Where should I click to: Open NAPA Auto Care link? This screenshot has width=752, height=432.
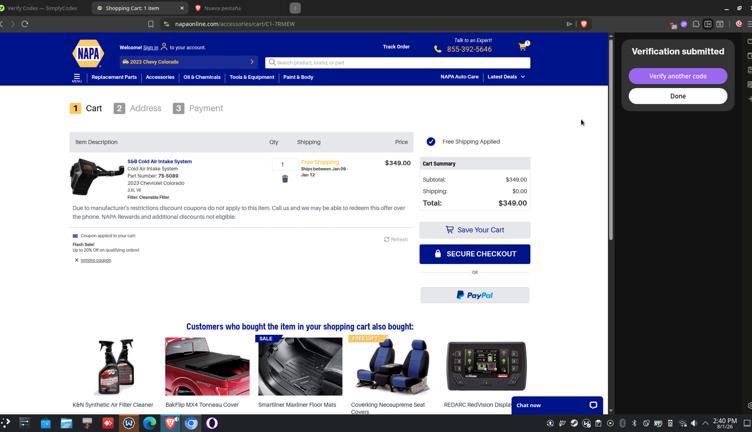pos(459,77)
